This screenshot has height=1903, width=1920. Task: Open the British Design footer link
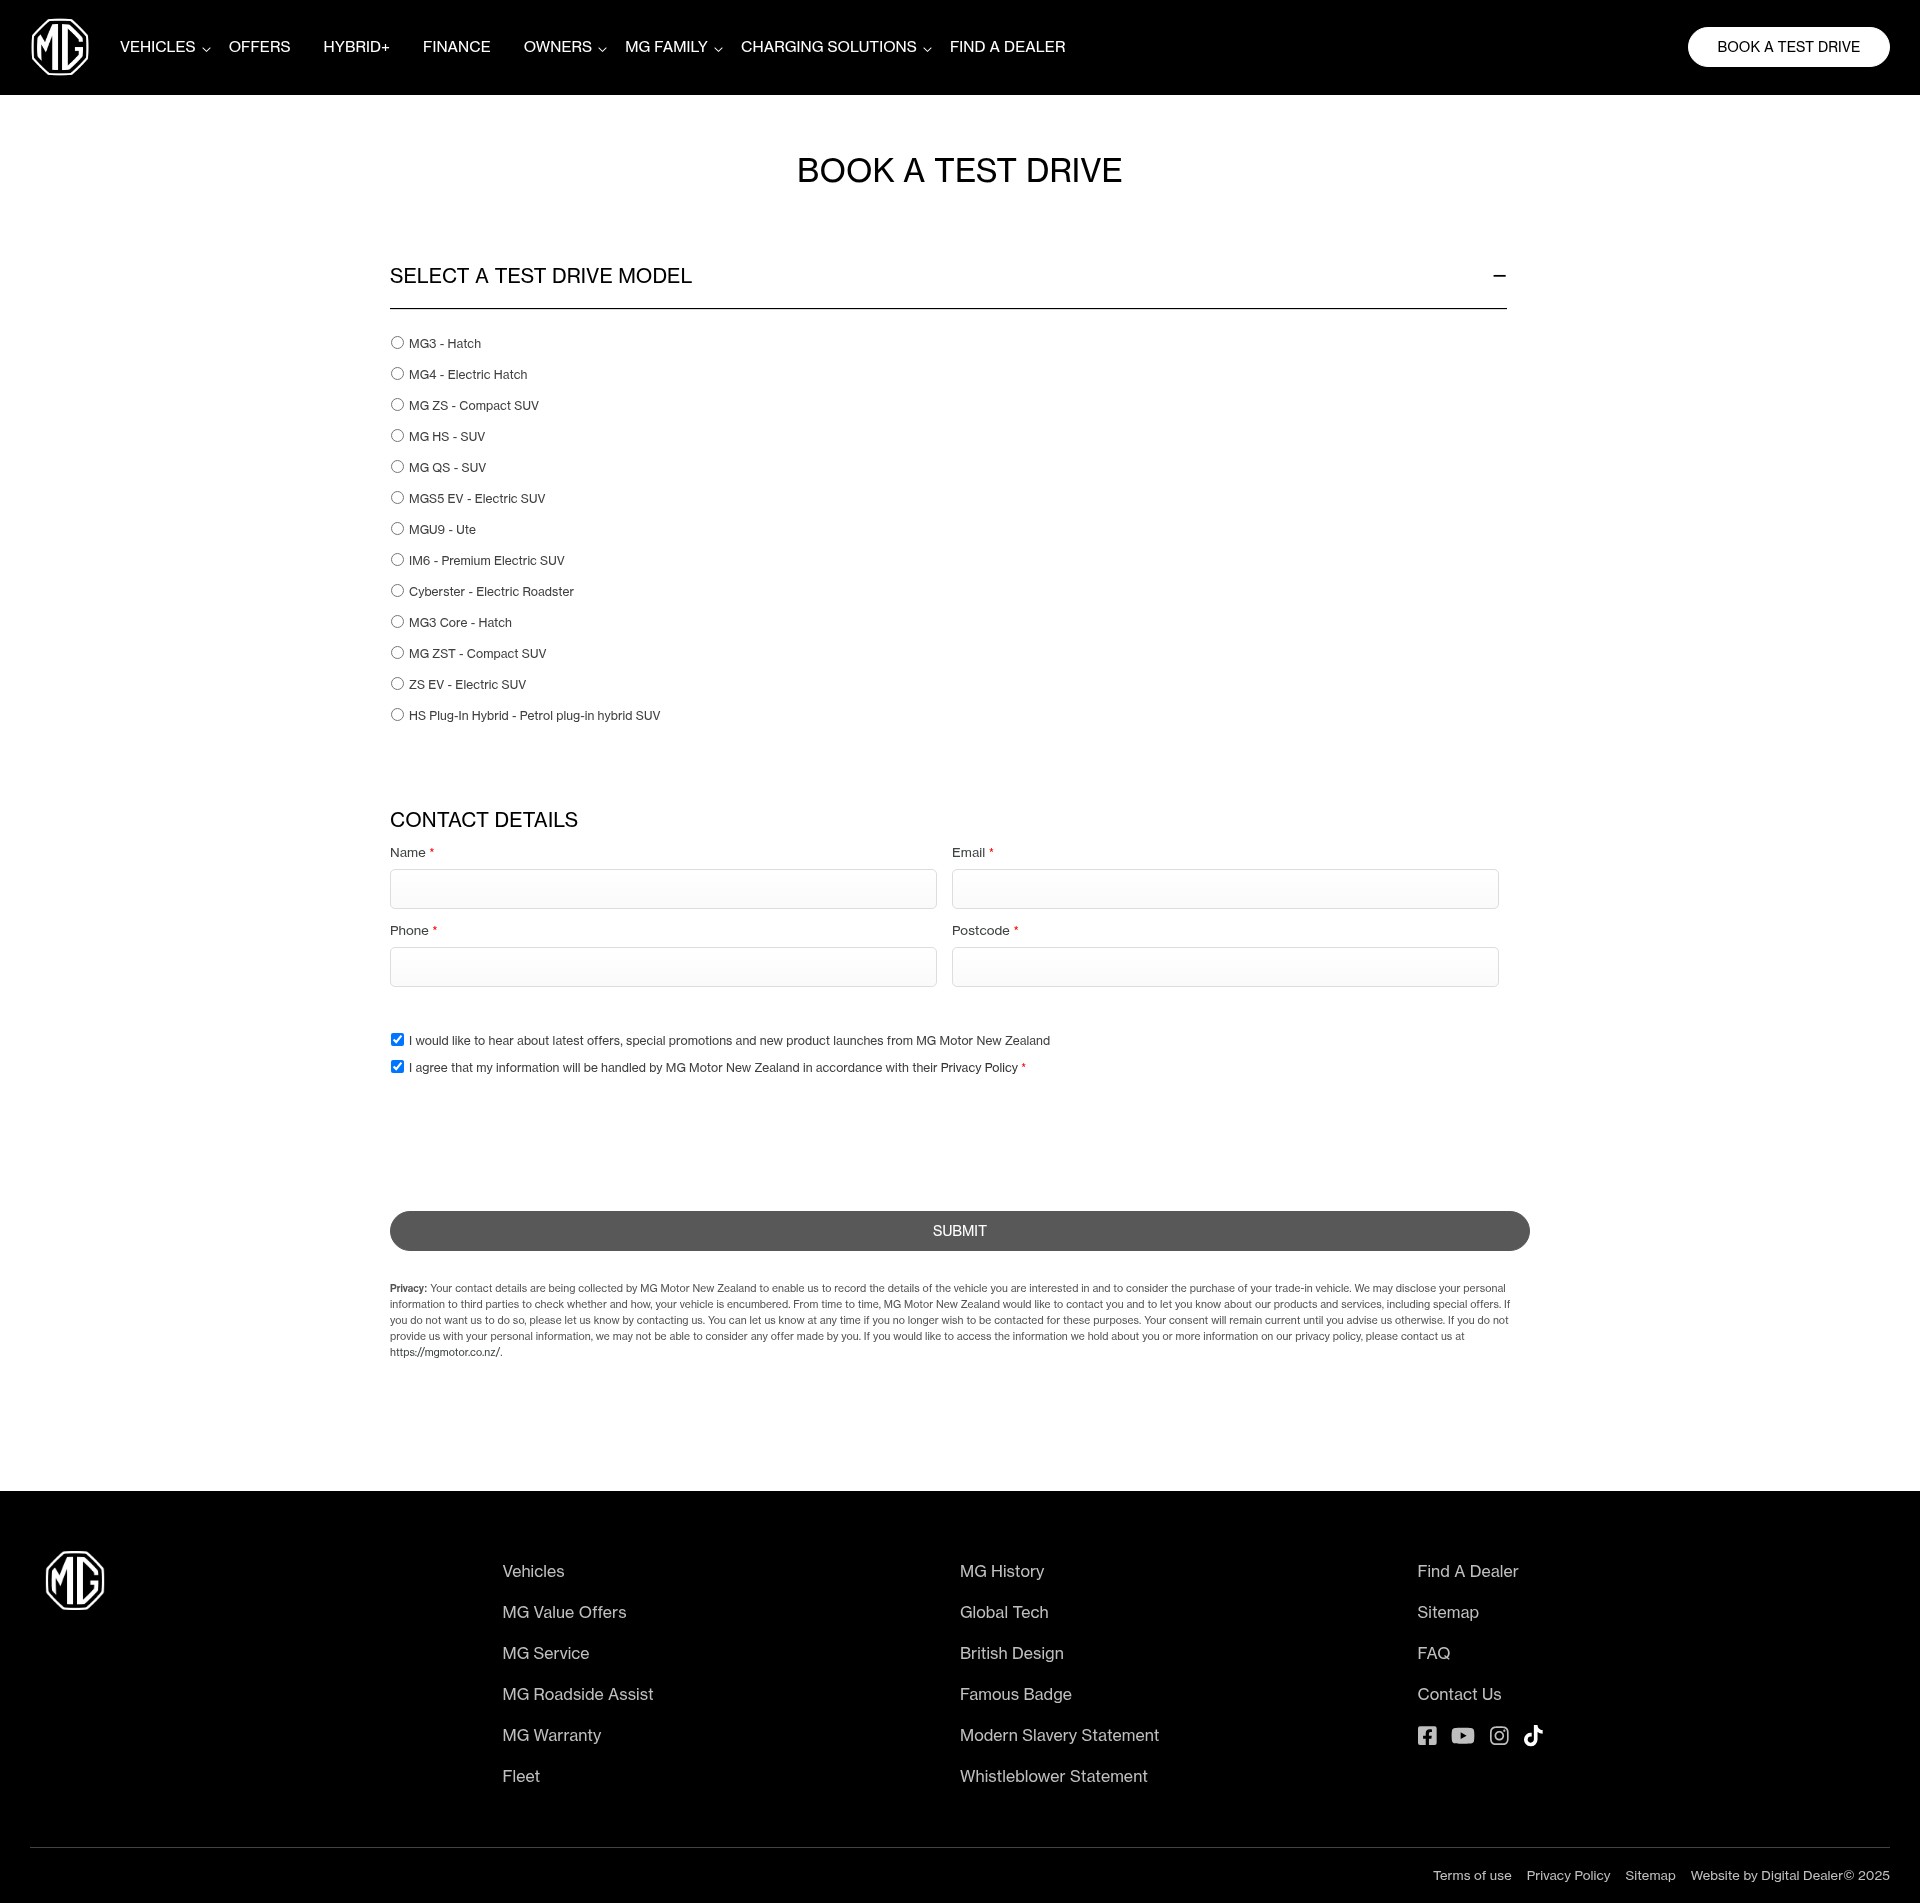pyautogui.click(x=1012, y=1654)
